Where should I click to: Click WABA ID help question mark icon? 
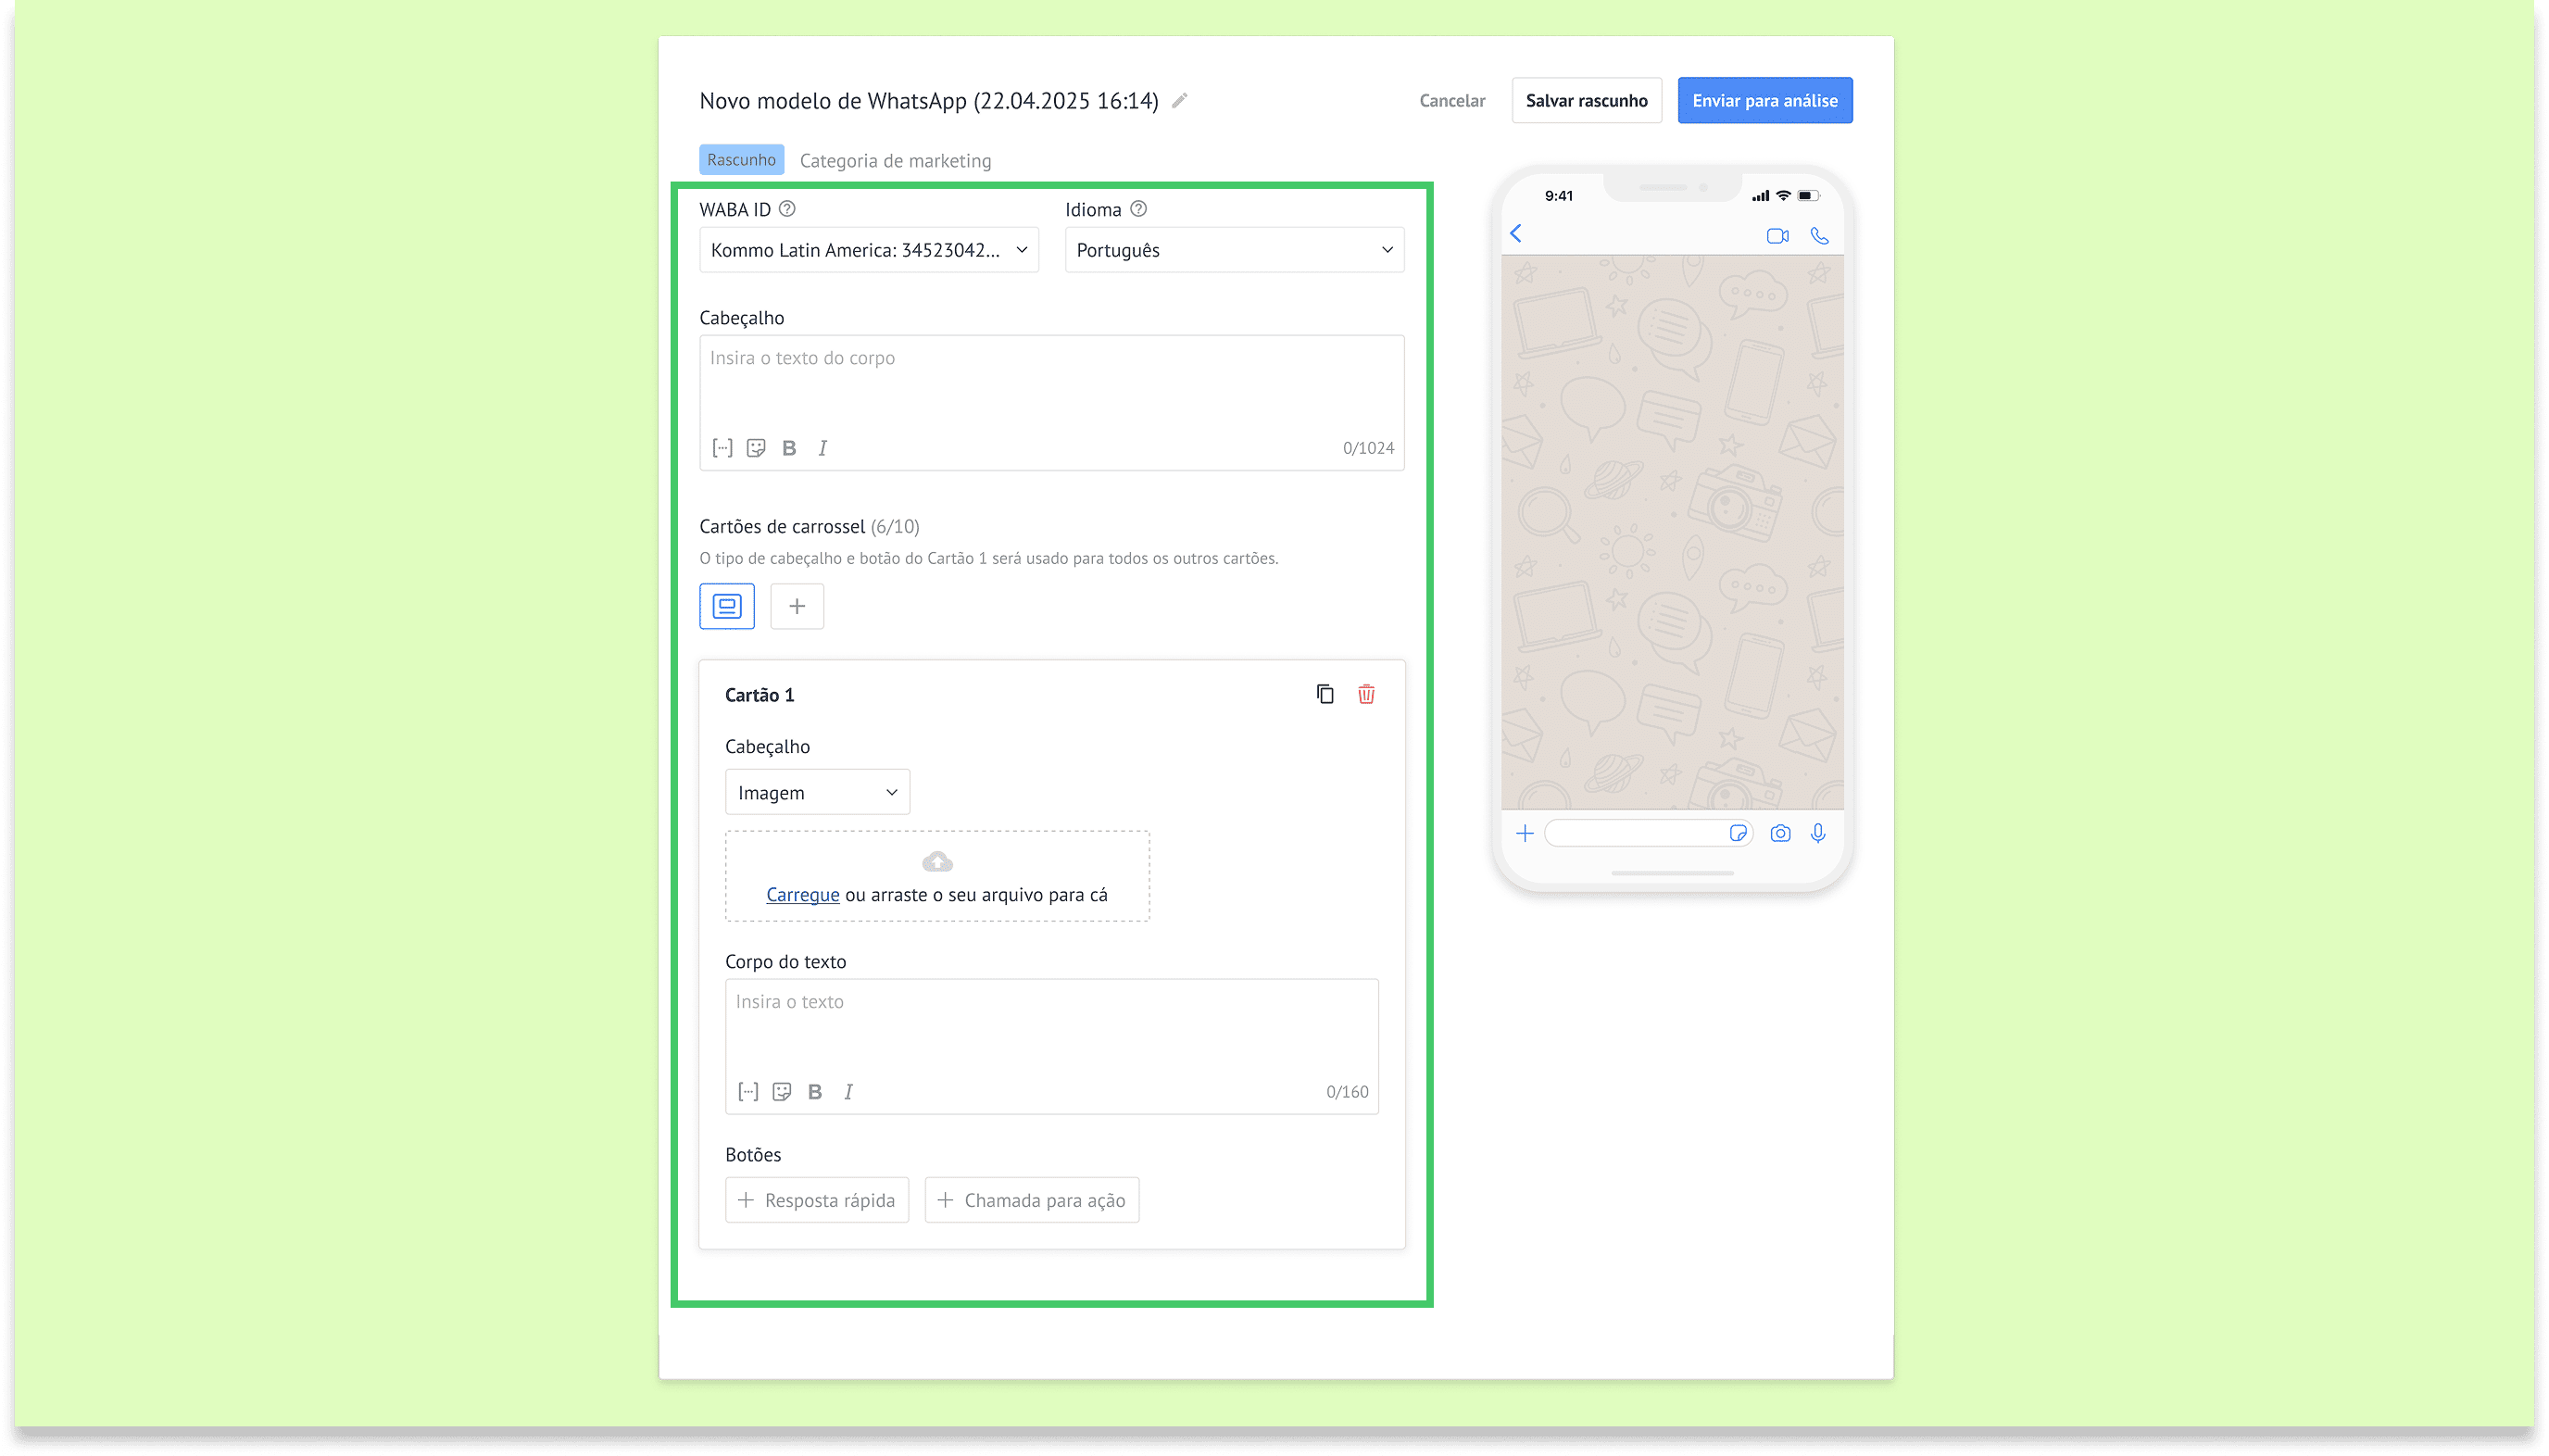pyautogui.click(x=787, y=209)
